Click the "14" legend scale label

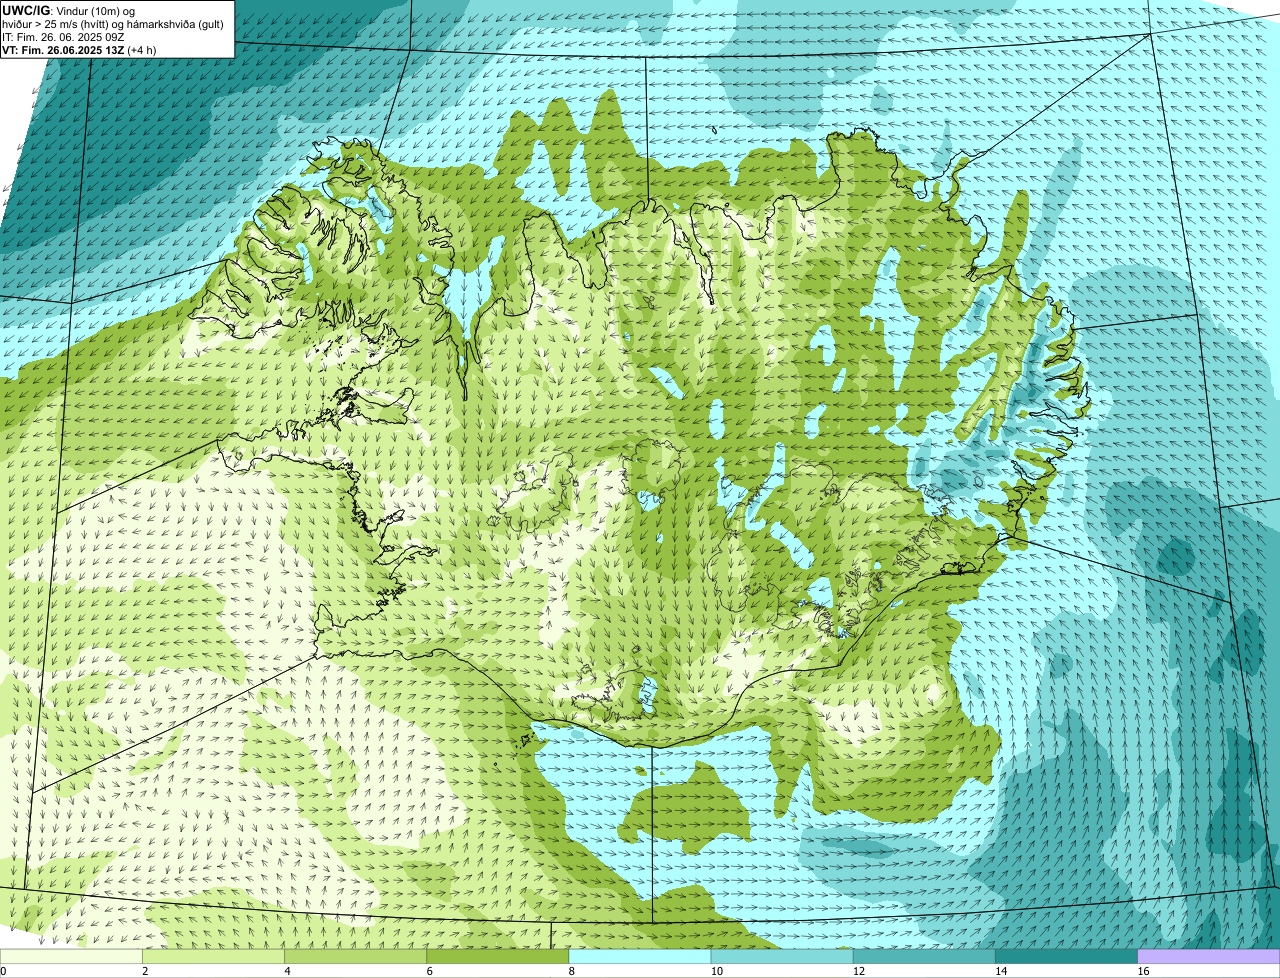pyautogui.click(x=1000, y=971)
